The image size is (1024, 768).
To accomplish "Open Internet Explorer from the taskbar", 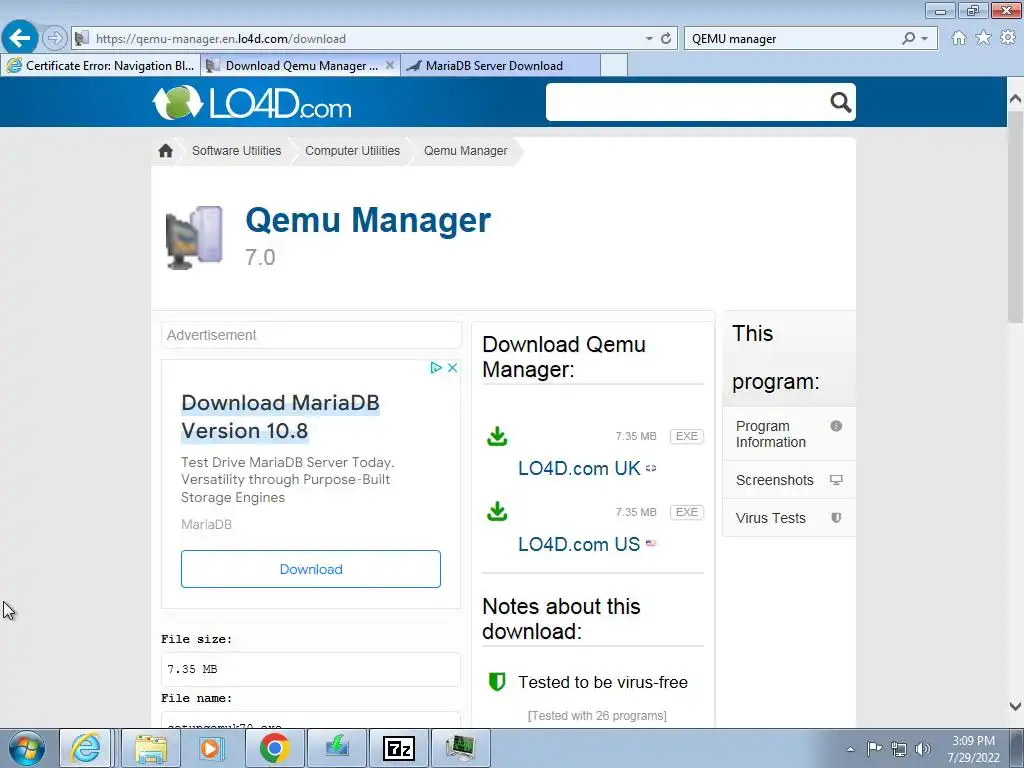I will coord(86,748).
